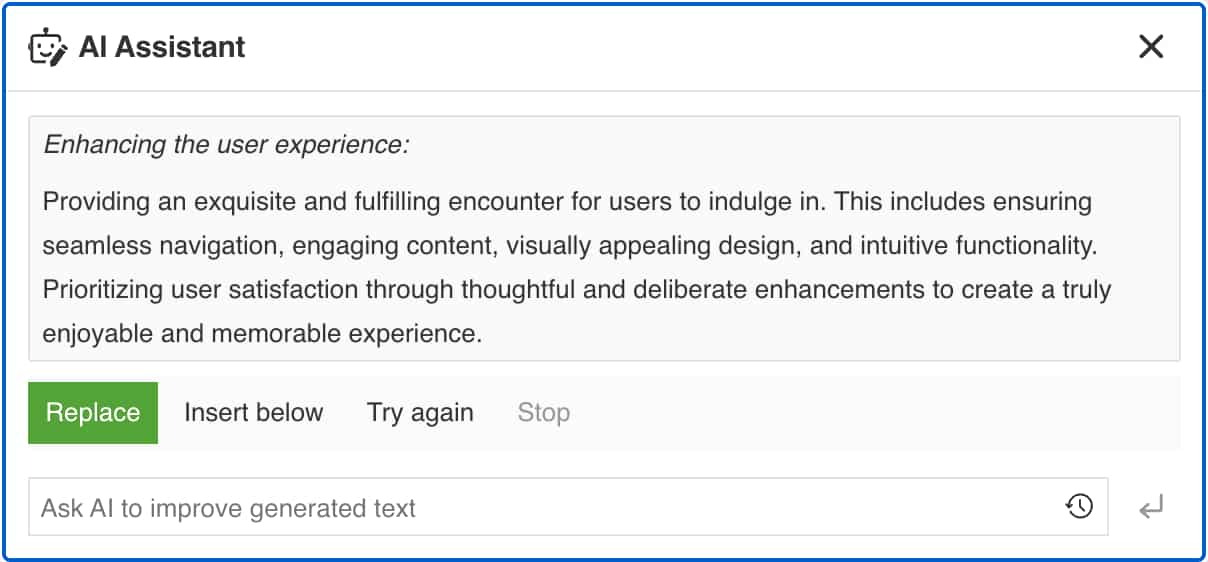Click the italic heading Enhancing the user experience
This screenshot has height=562, width=1208.
tap(226, 145)
